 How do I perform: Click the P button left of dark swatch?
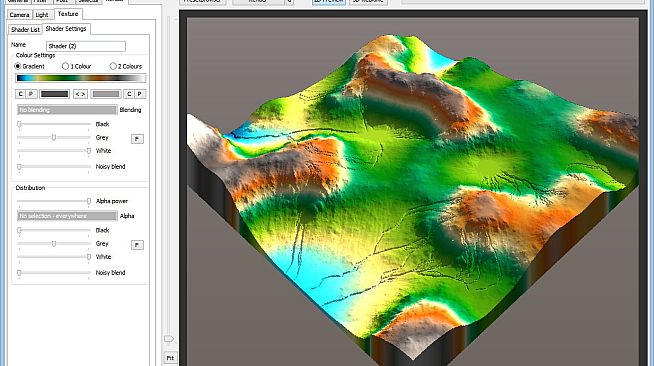[30, 94]
